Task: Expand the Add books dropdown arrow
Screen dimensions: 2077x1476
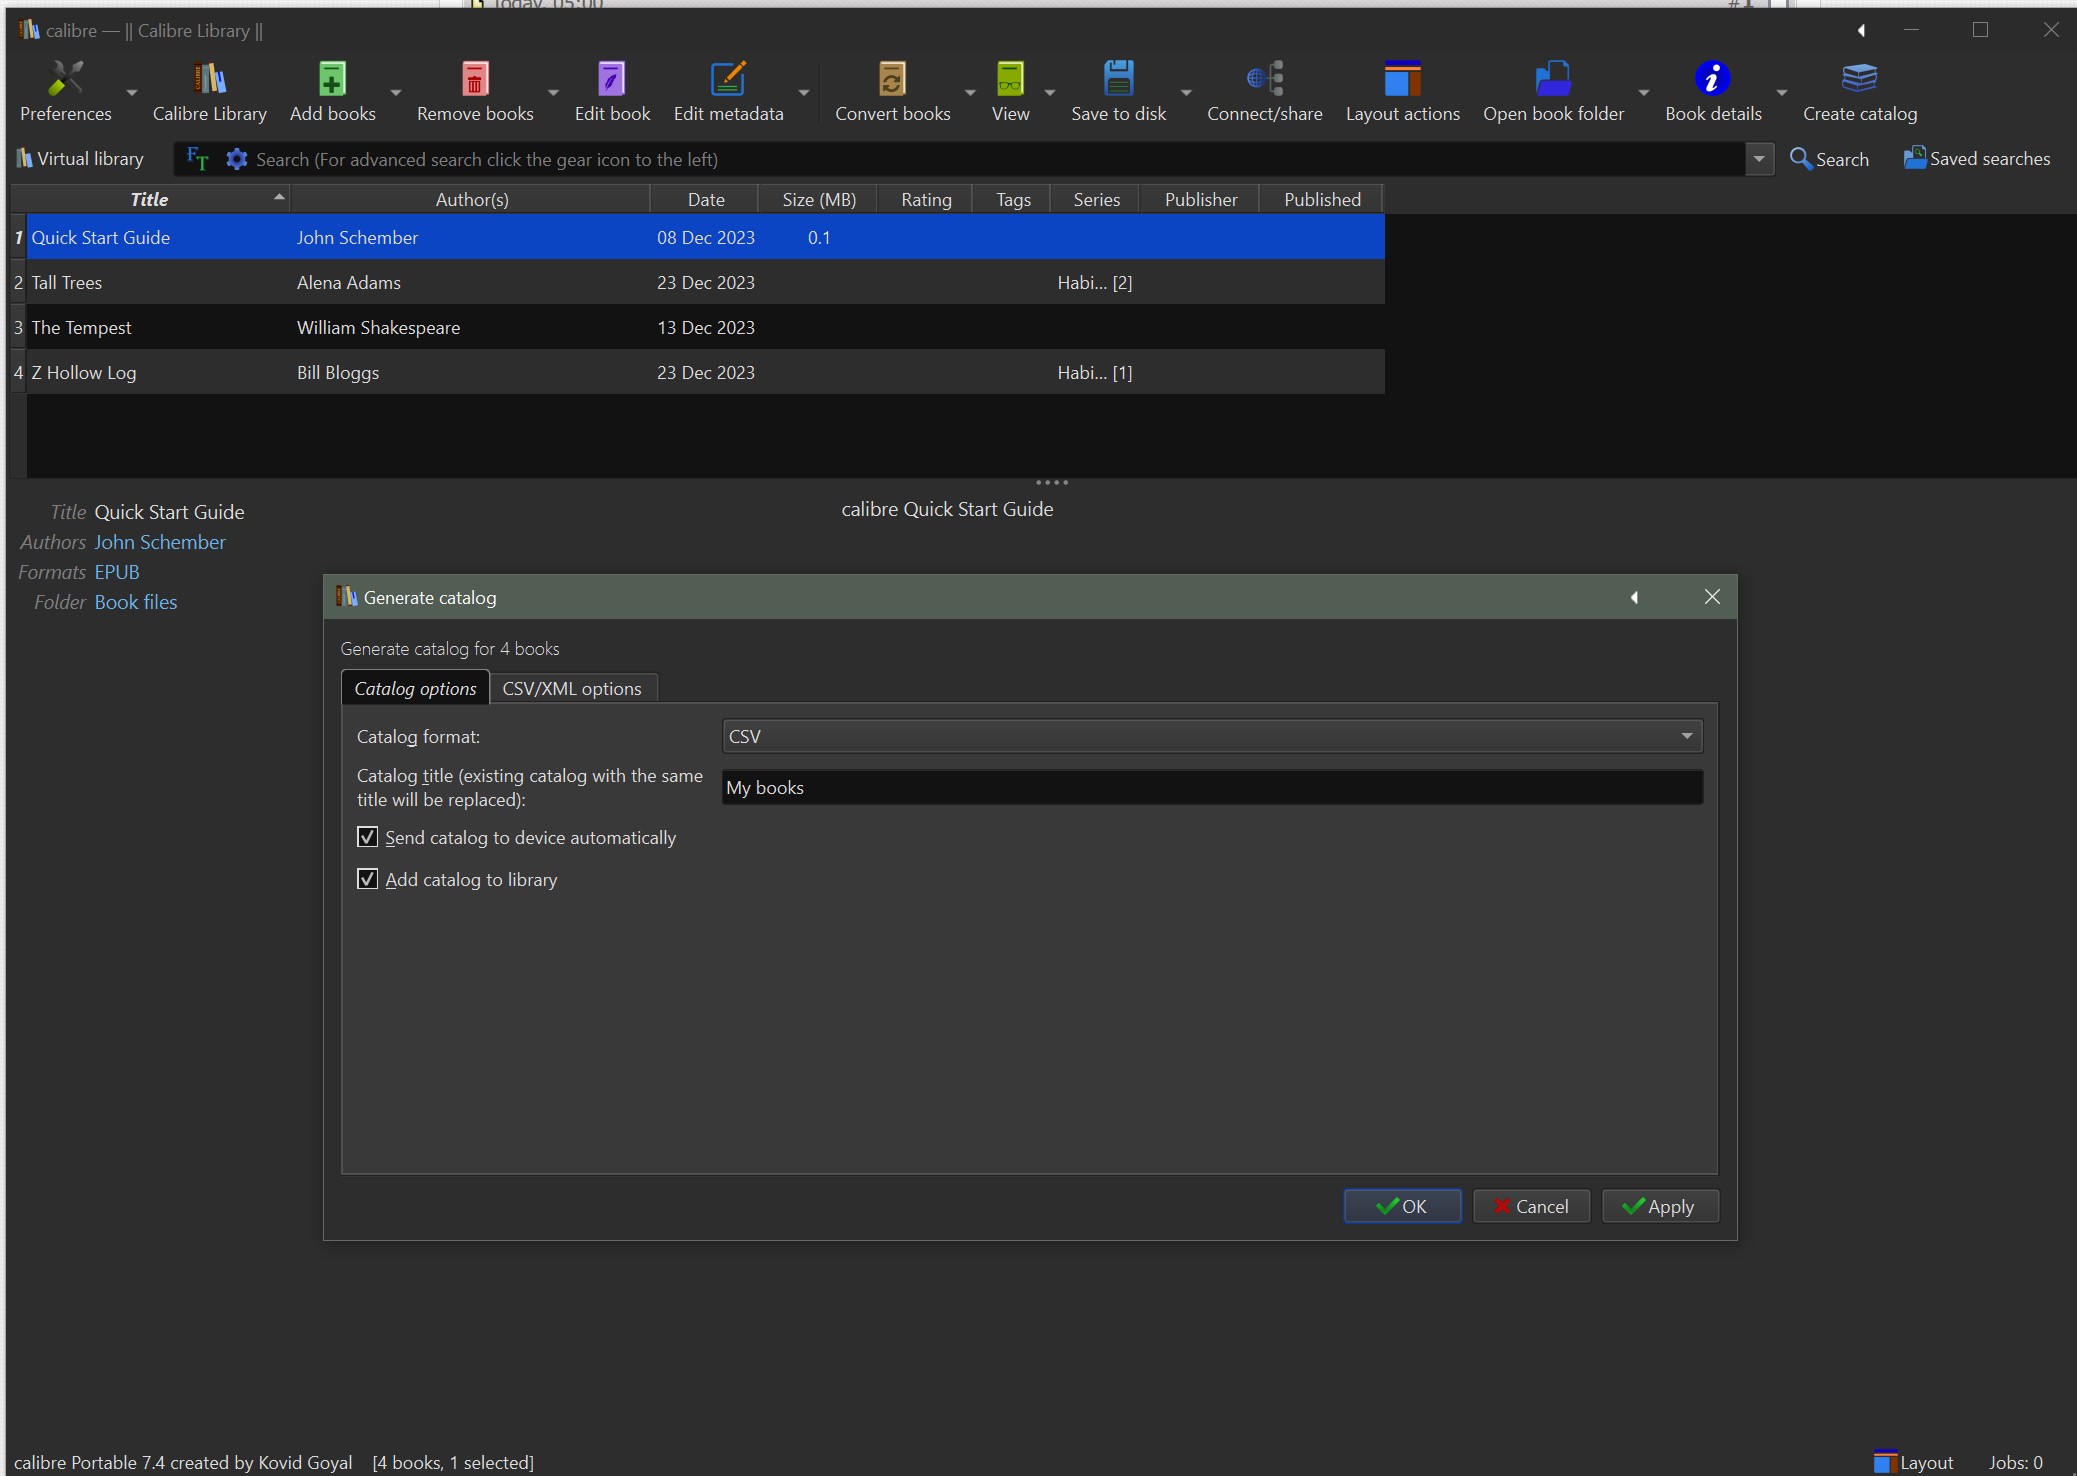Action: pyautogui.click(x=396, y=92)
